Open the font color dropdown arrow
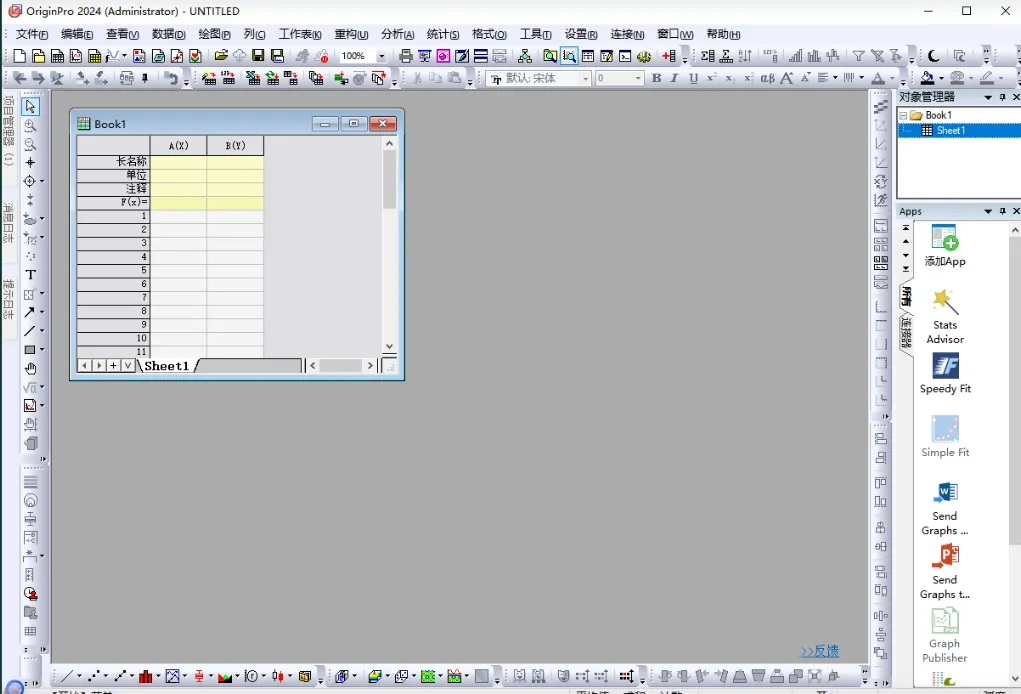The height and width of the screenshot is (694, 1021). point(892,78)
